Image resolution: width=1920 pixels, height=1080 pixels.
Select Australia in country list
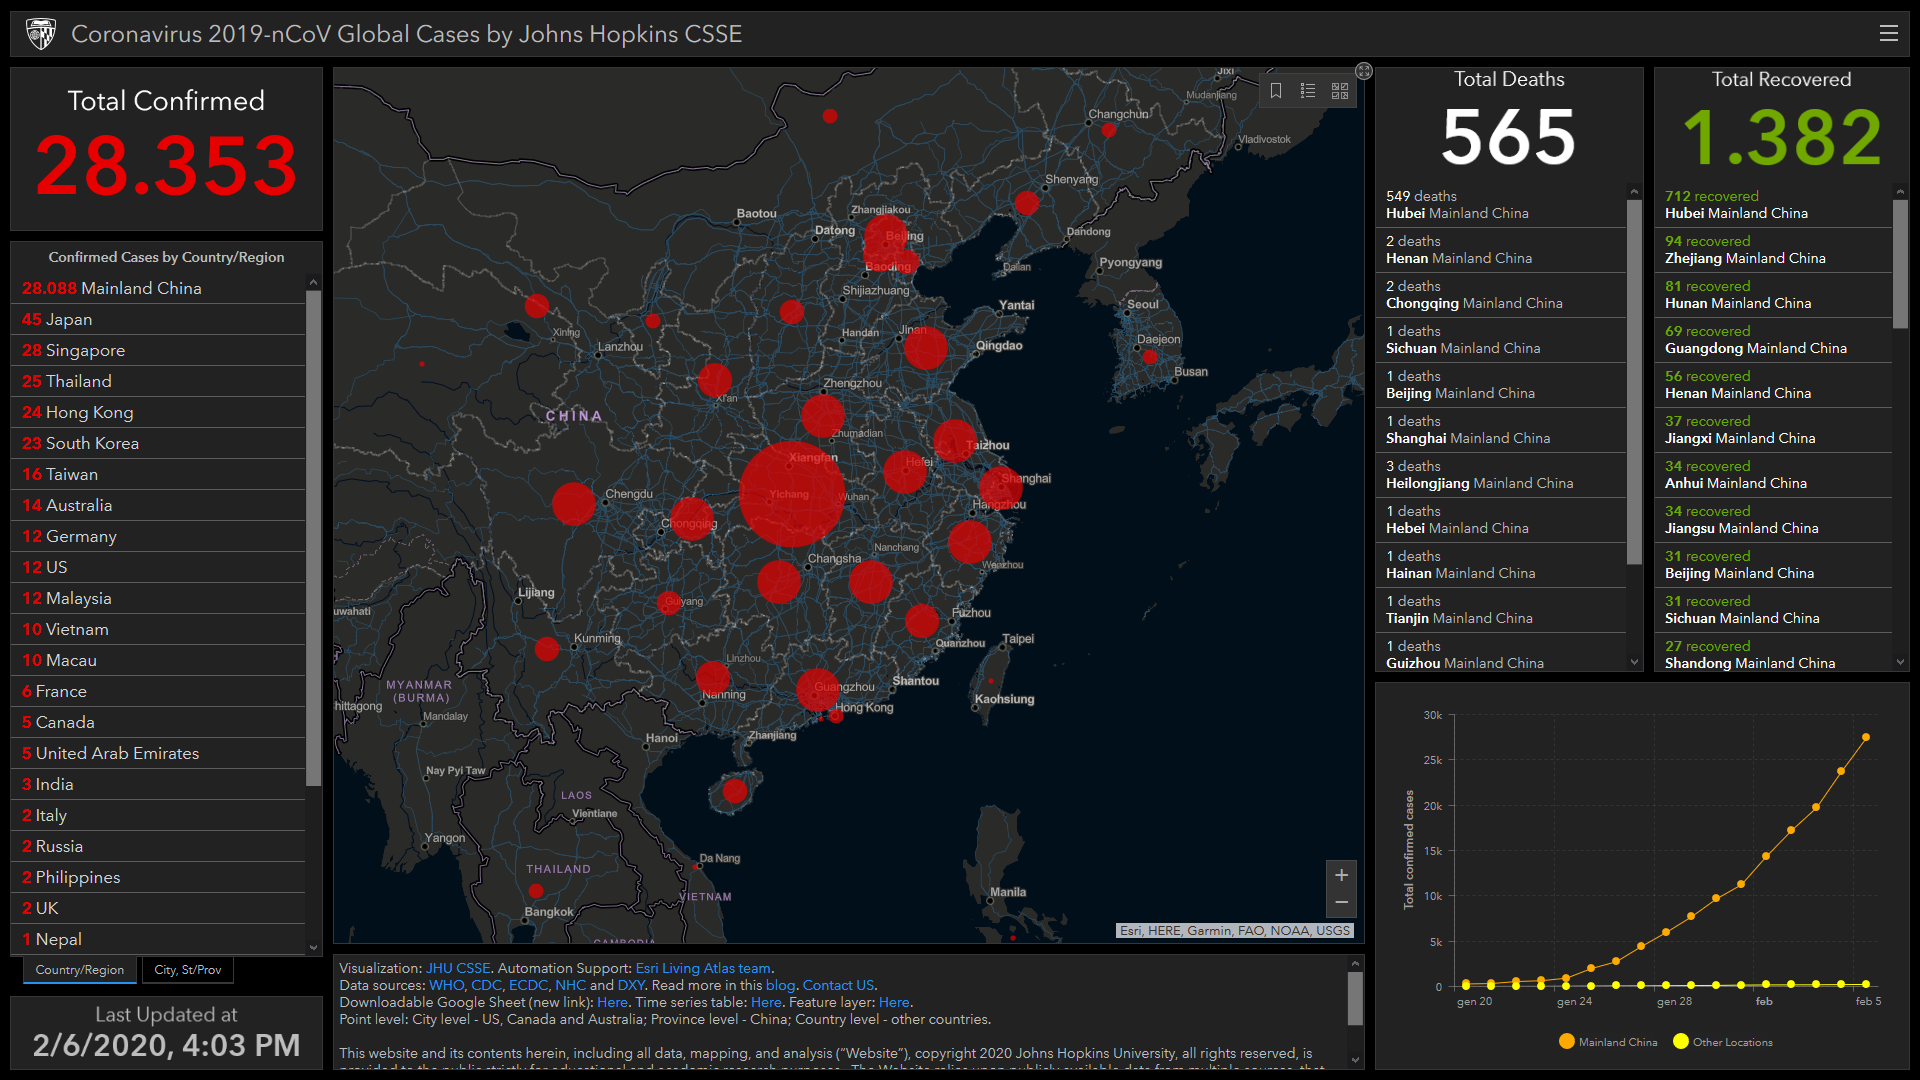pos(158,505)
